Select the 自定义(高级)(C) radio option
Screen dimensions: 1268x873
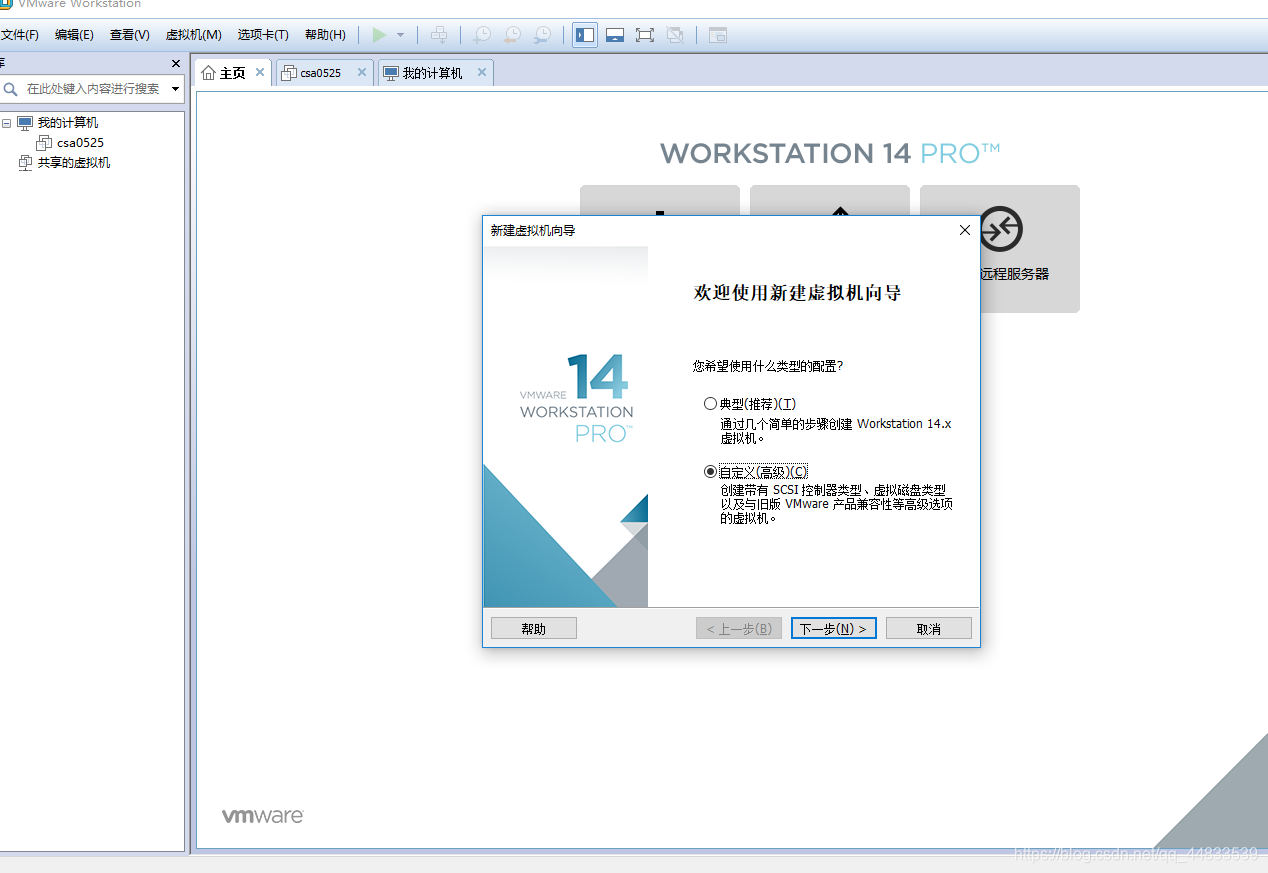710,471
